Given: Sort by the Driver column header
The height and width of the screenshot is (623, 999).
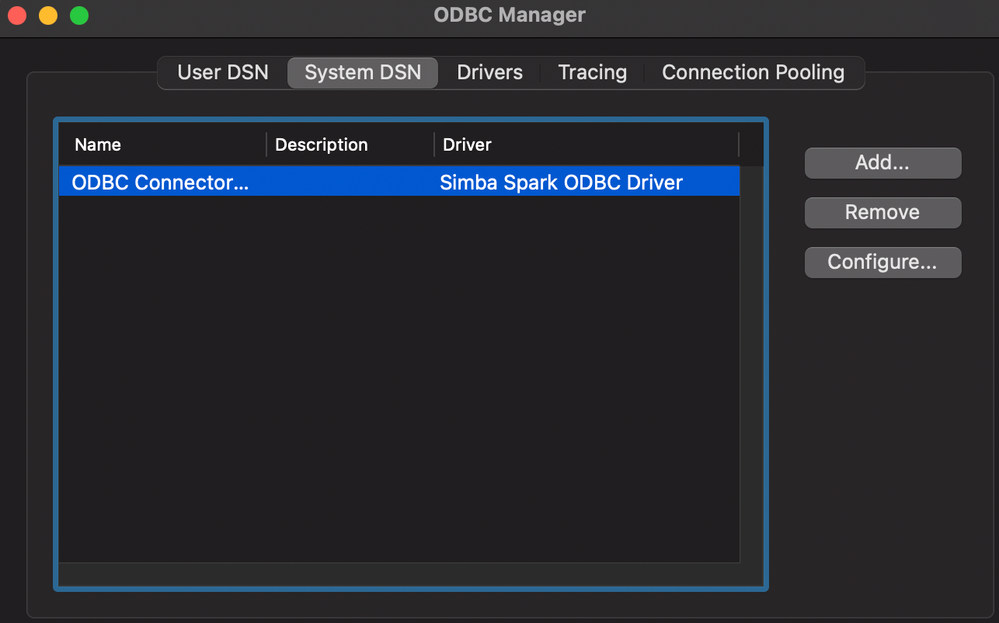Looking at the screenshot, I should pos(585,145).
